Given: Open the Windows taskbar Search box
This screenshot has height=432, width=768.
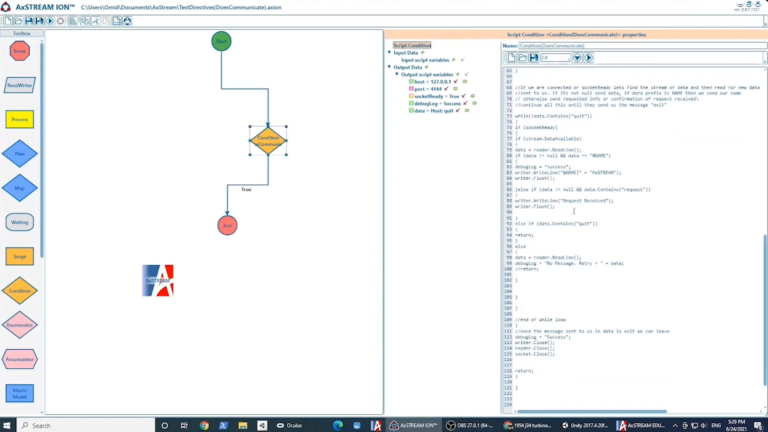Looking at the screenshot, I should pyautogui.click(x=86, y=426).
